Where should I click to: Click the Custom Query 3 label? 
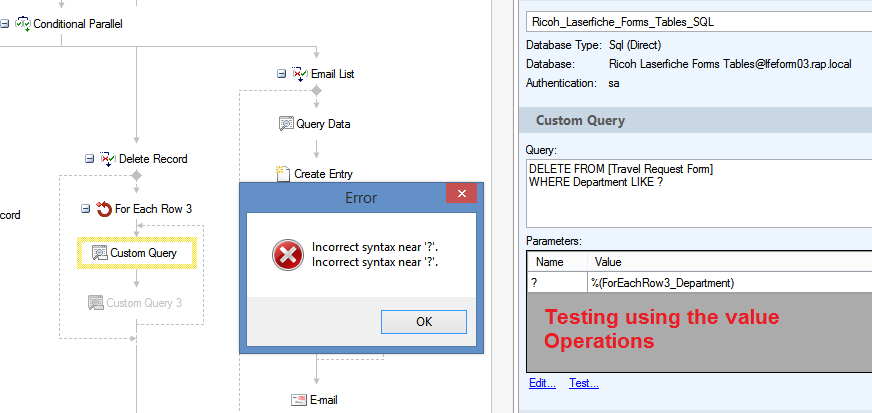tap(144, 303)
